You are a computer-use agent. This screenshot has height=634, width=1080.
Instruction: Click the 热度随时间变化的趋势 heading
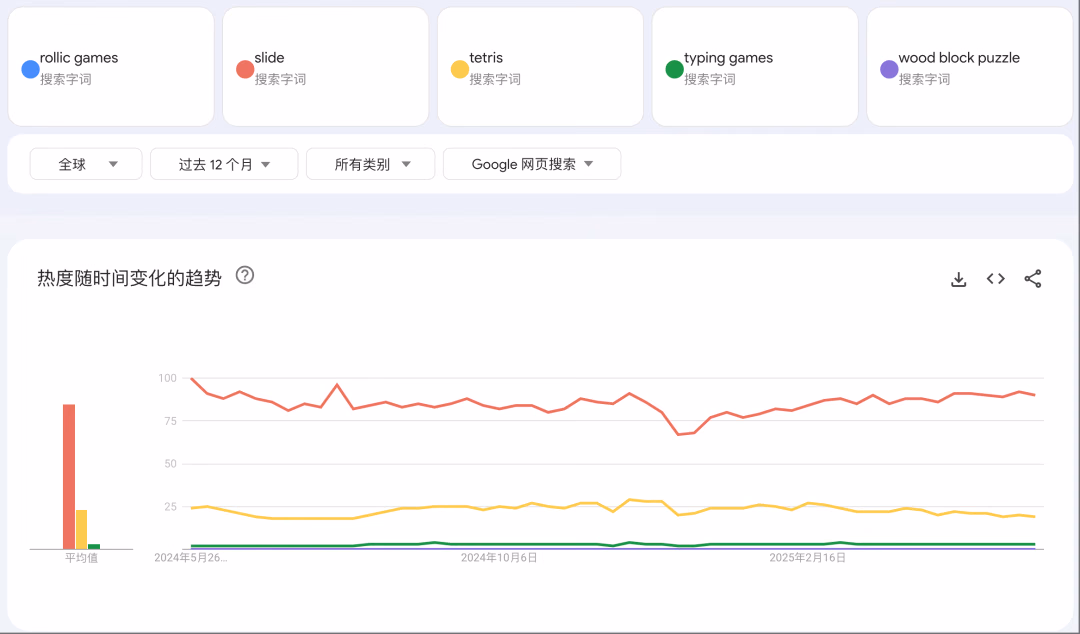tap(129, 278)
